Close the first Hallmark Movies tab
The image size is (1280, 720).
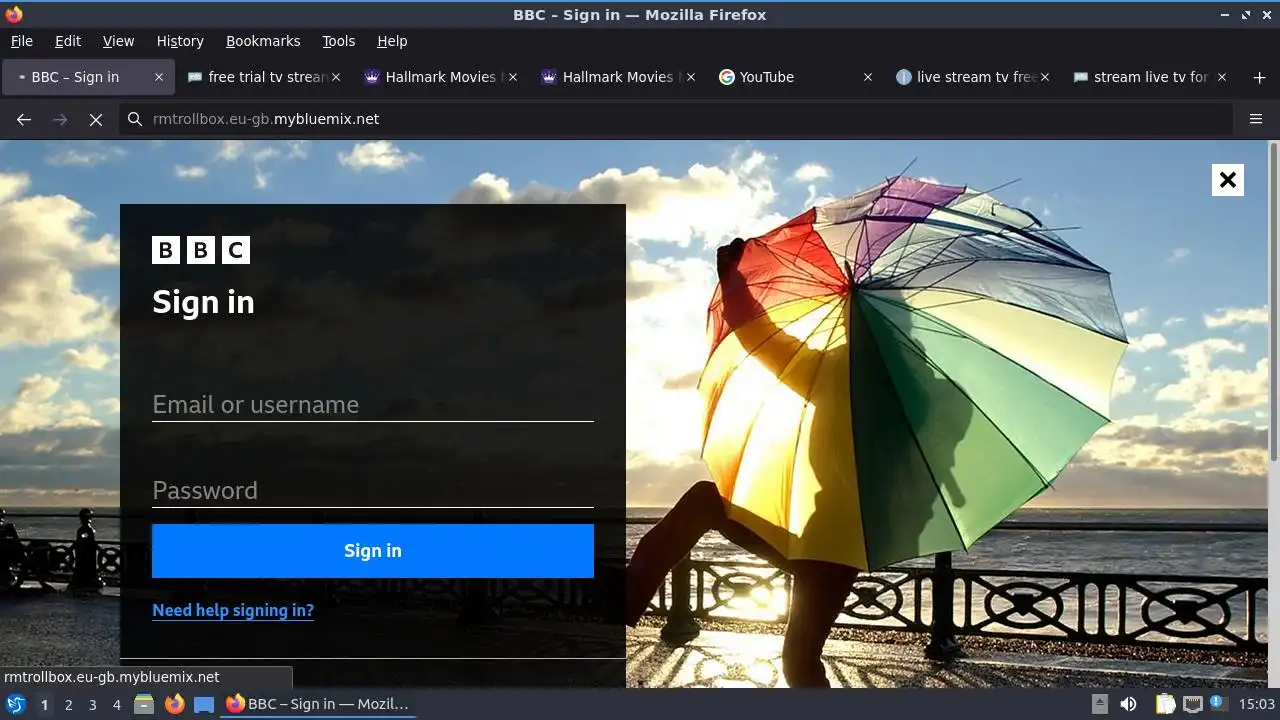pyautogui.click(x=513, y=77)
